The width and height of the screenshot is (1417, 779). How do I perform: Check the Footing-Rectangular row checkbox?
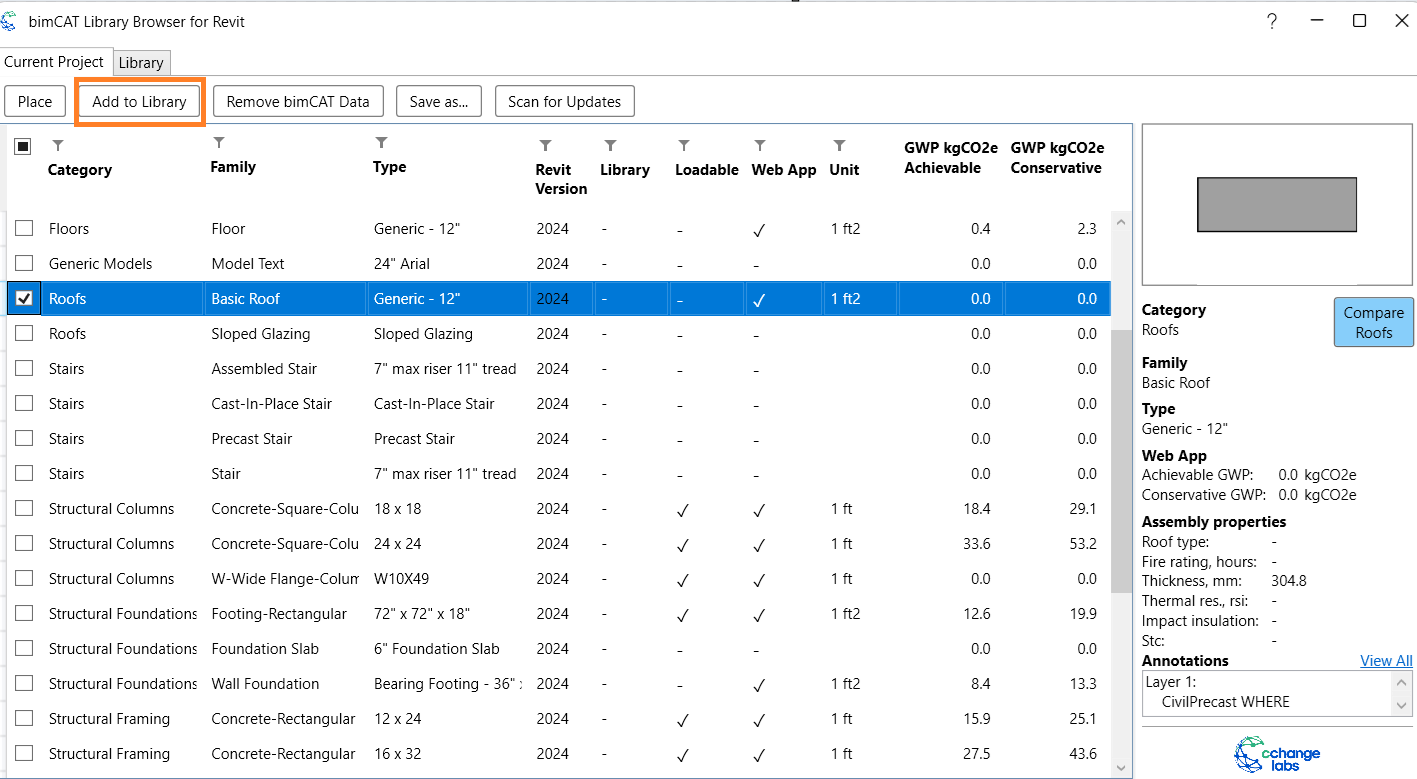pos(24,614)
